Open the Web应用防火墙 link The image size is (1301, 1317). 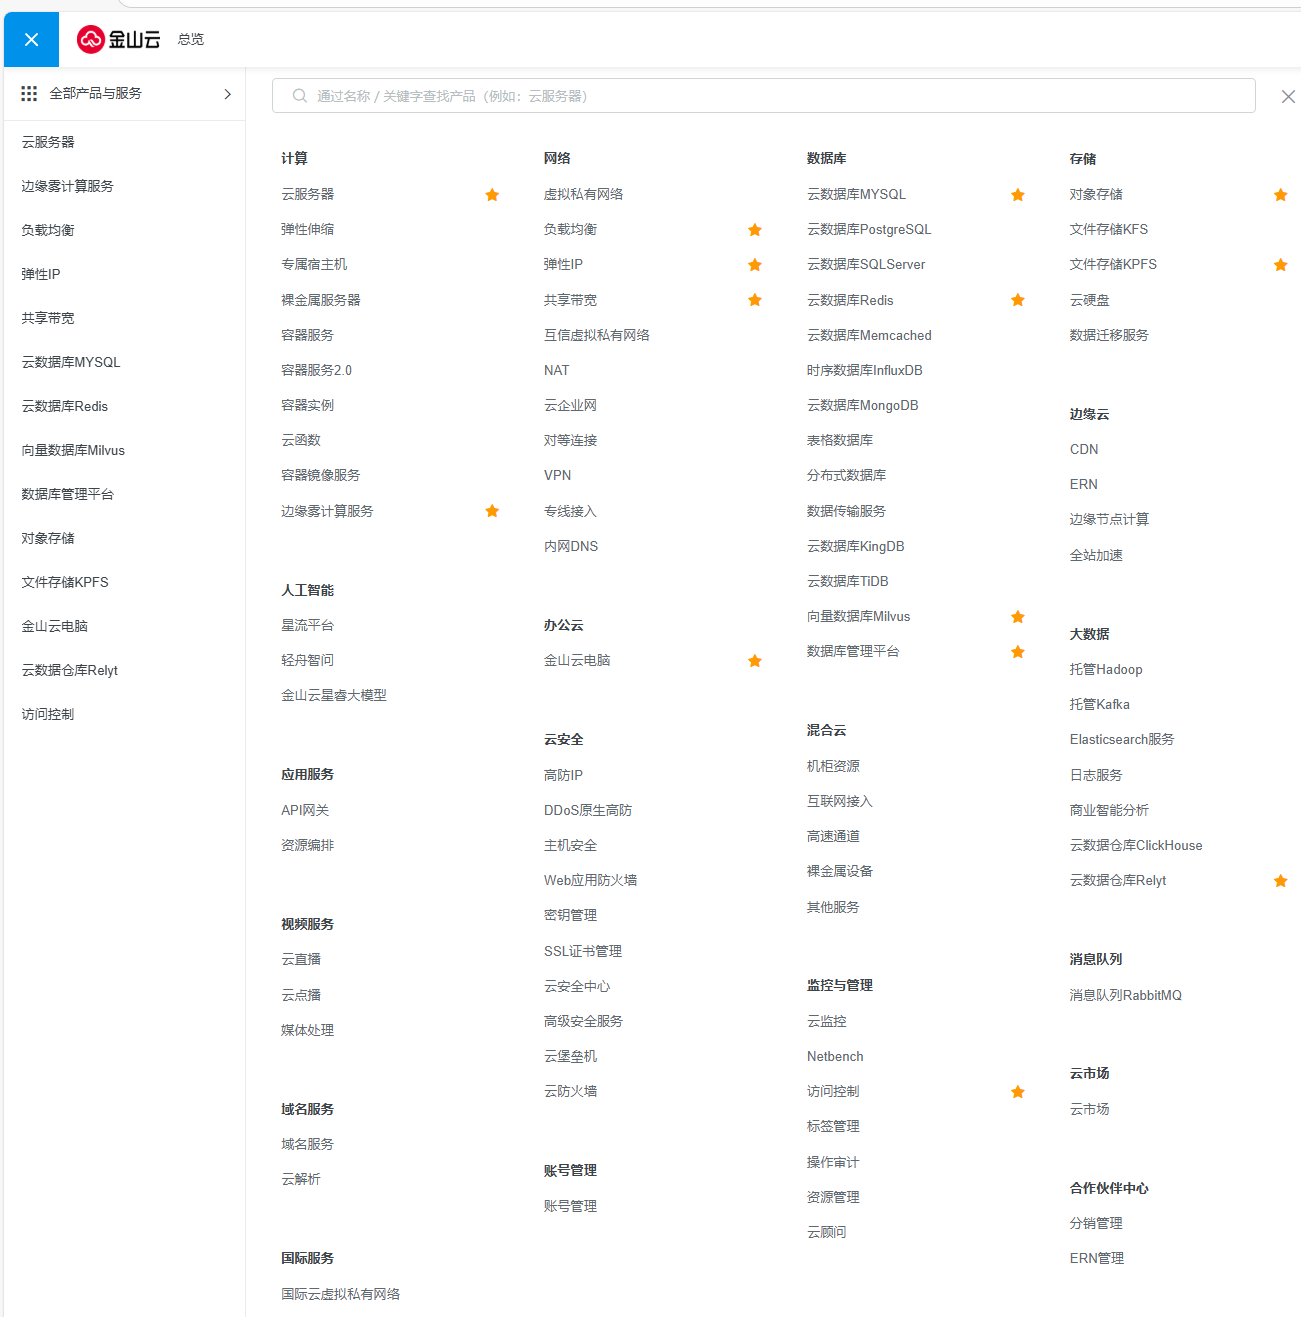tap(590, 880)
